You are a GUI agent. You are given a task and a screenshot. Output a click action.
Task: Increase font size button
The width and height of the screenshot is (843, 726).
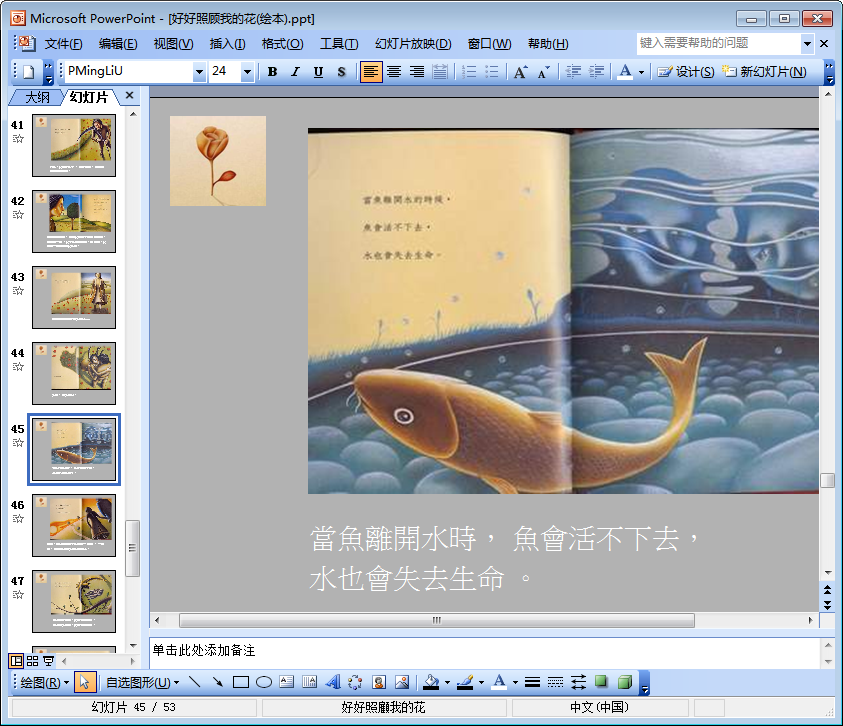(x=520, y=72)
